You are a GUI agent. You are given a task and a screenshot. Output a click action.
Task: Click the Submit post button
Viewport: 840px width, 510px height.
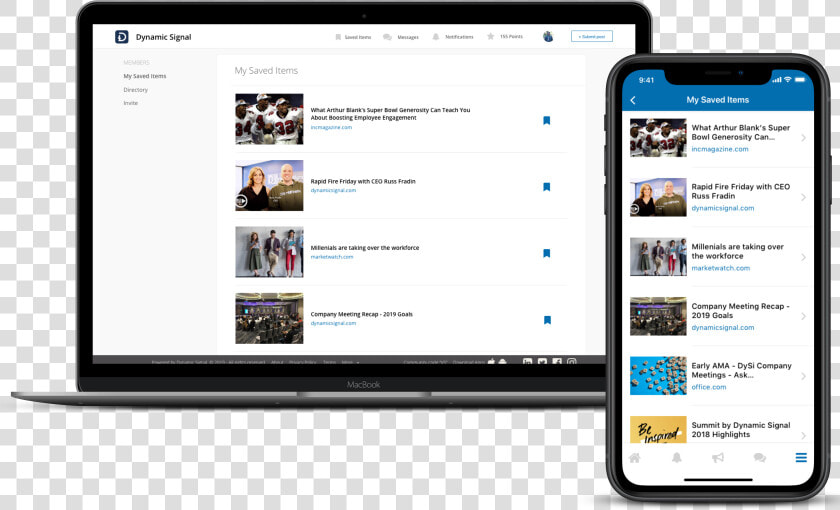[591, 36]
